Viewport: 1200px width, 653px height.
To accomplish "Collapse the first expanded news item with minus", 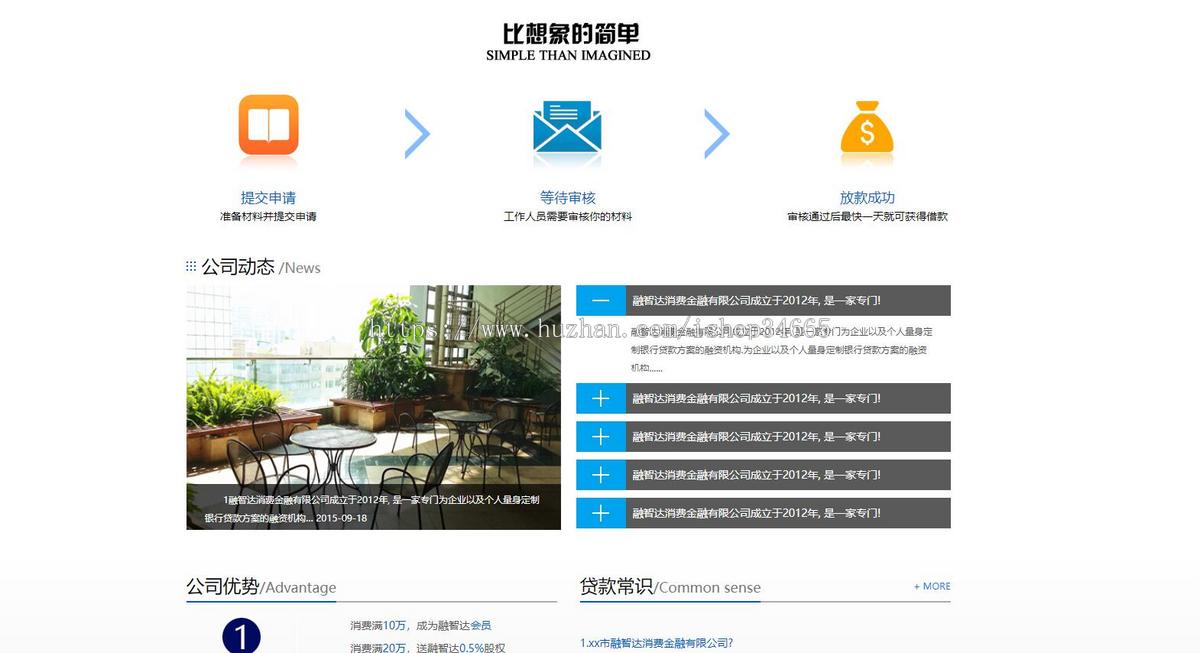I will (x=600, y=300).
